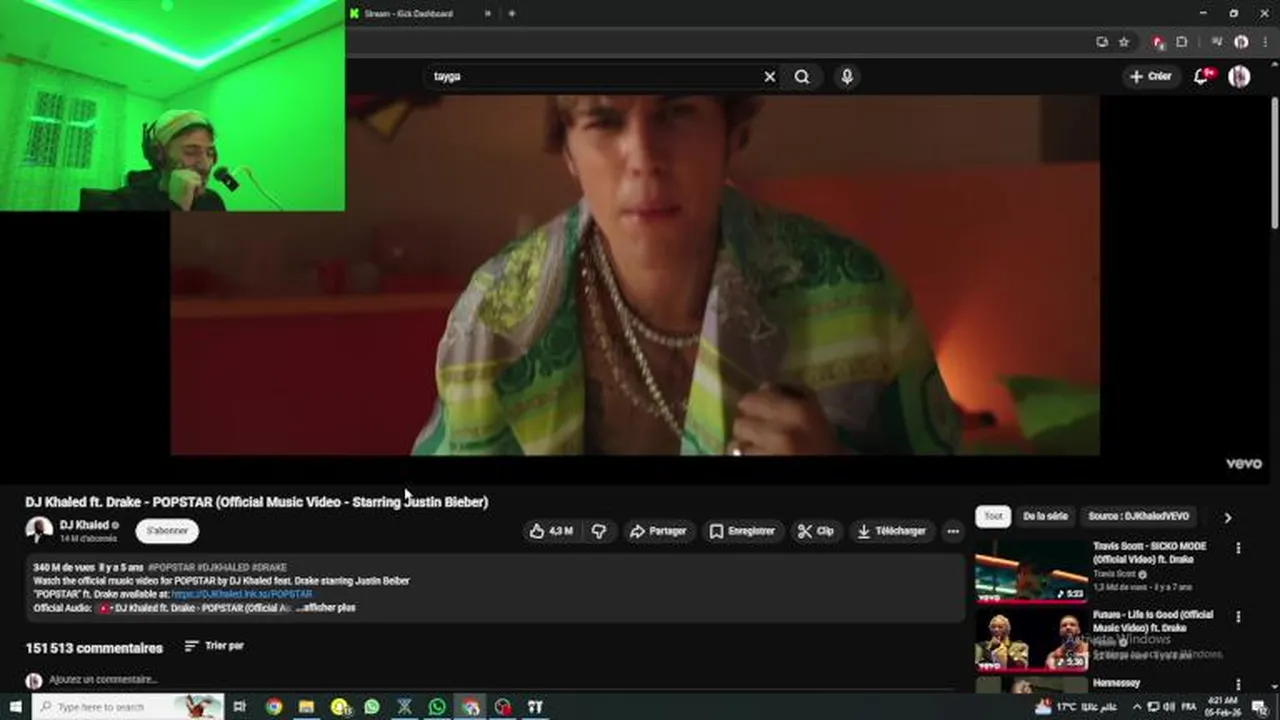Open a new browser tab with the plus
The width and height of the screenshot is (1280, 720).
pos(511,13)
